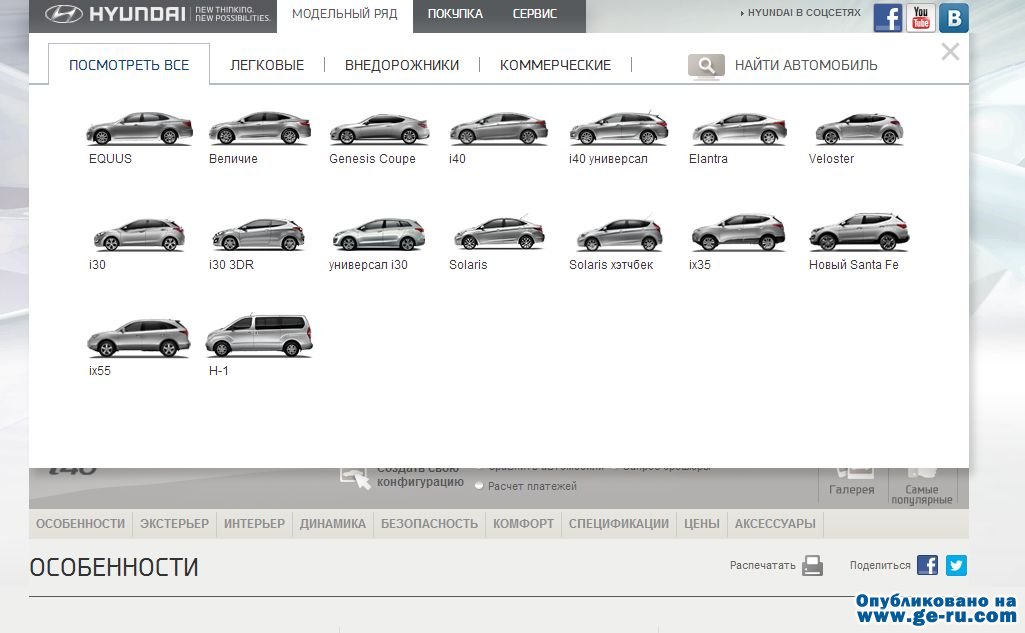Screen dimensions: 1025x633
Task: Choose the Новый Santa Fe thumbnail
Action: pyautogui.click(x=859, y=234)
